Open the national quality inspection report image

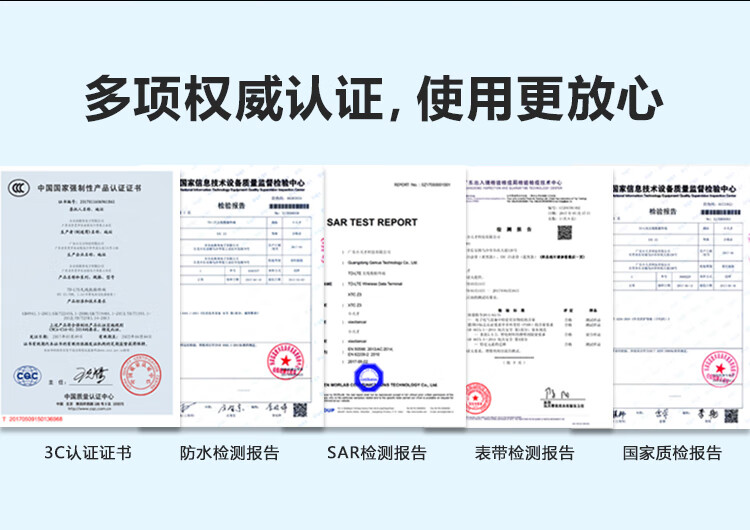[681, 297]
